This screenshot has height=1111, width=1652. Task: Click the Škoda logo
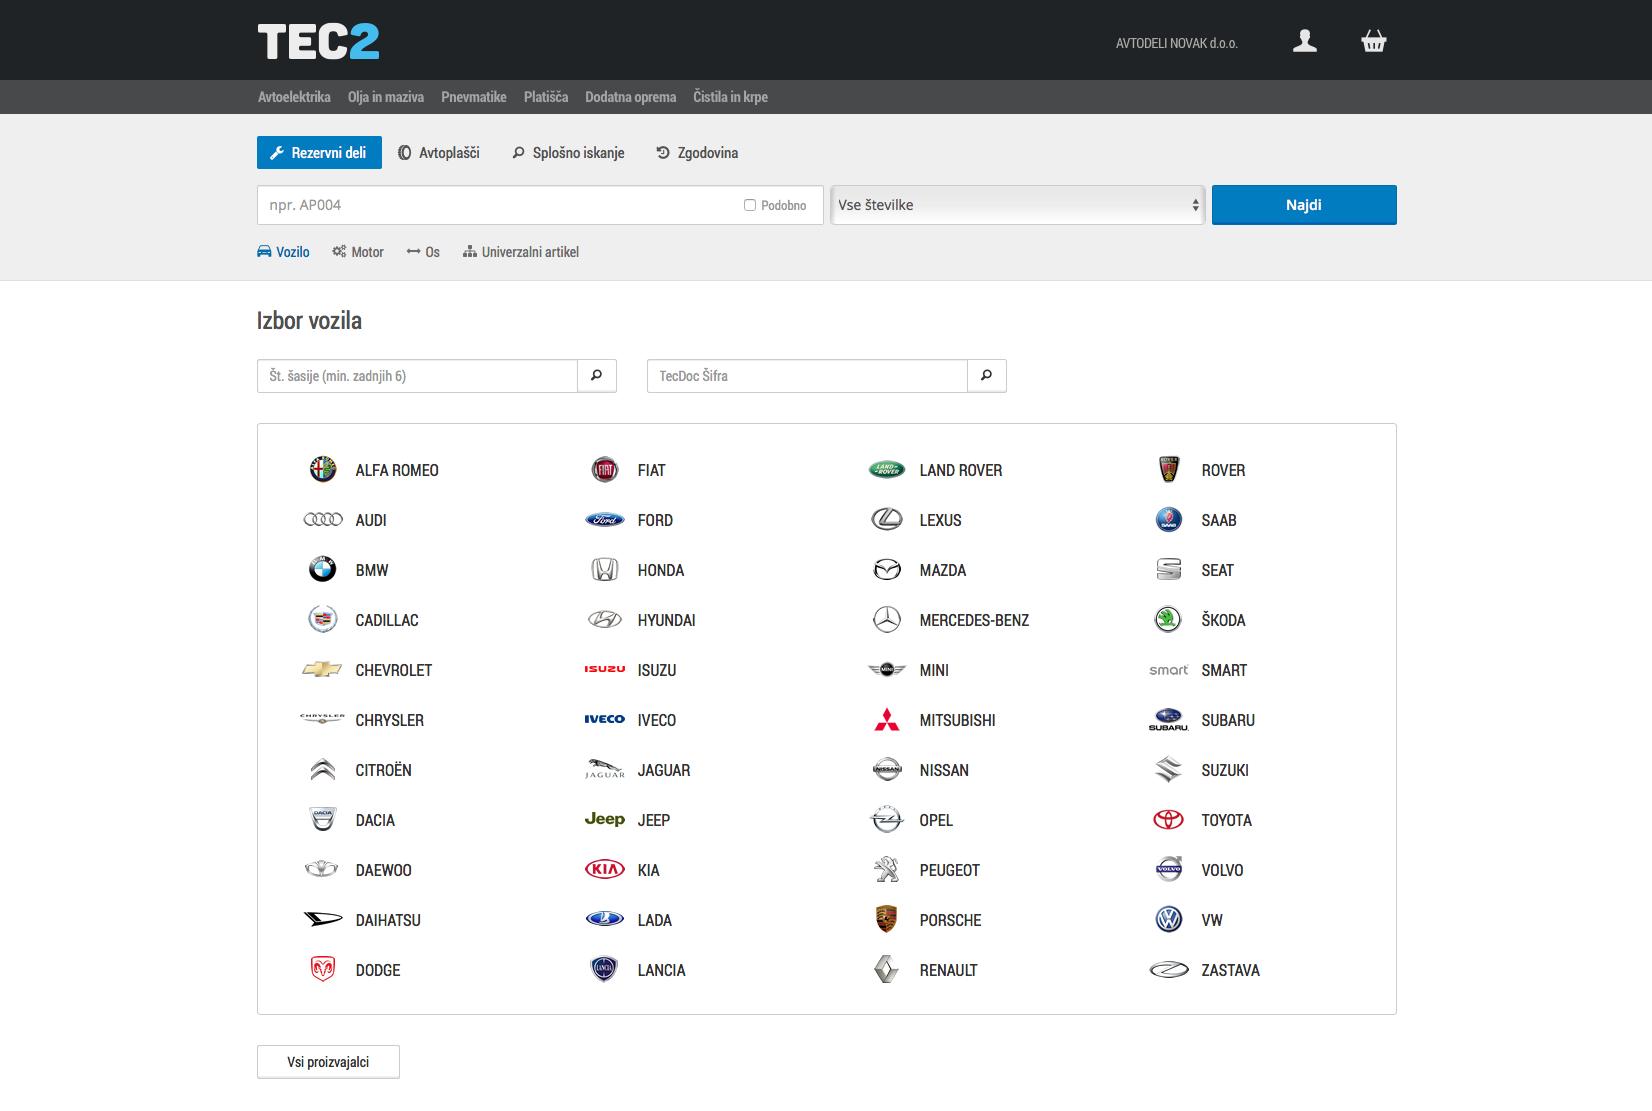pyautogui.click(x=1169, y=619)
